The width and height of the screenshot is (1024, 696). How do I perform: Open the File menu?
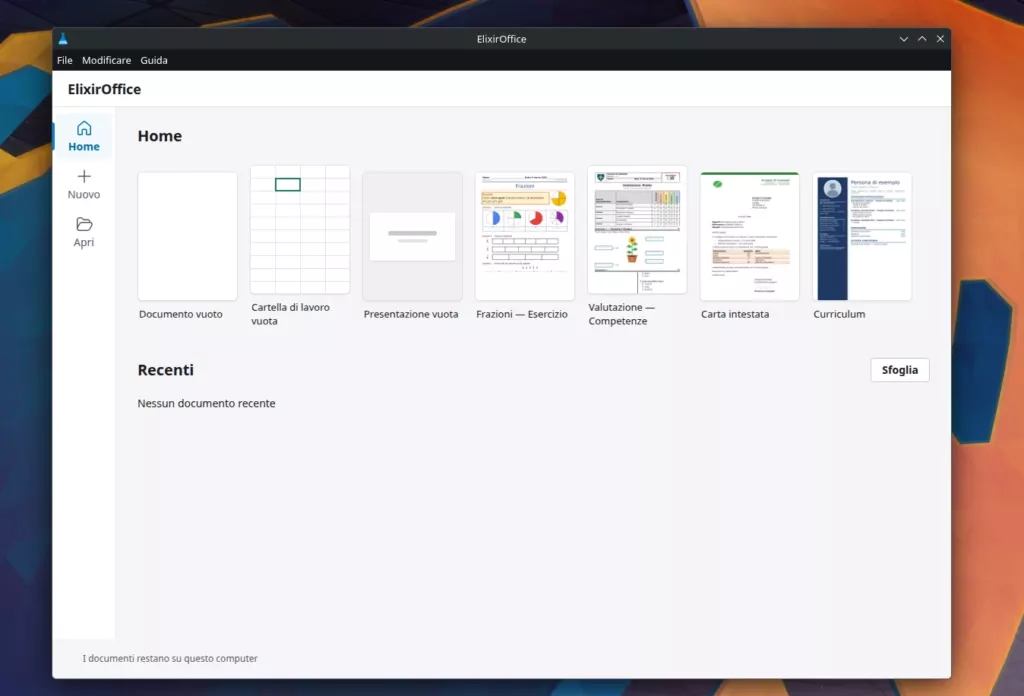tap(65, 60)
